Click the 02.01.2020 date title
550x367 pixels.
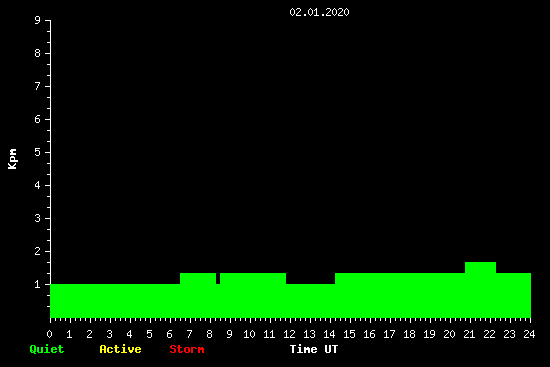coord(319,12)
